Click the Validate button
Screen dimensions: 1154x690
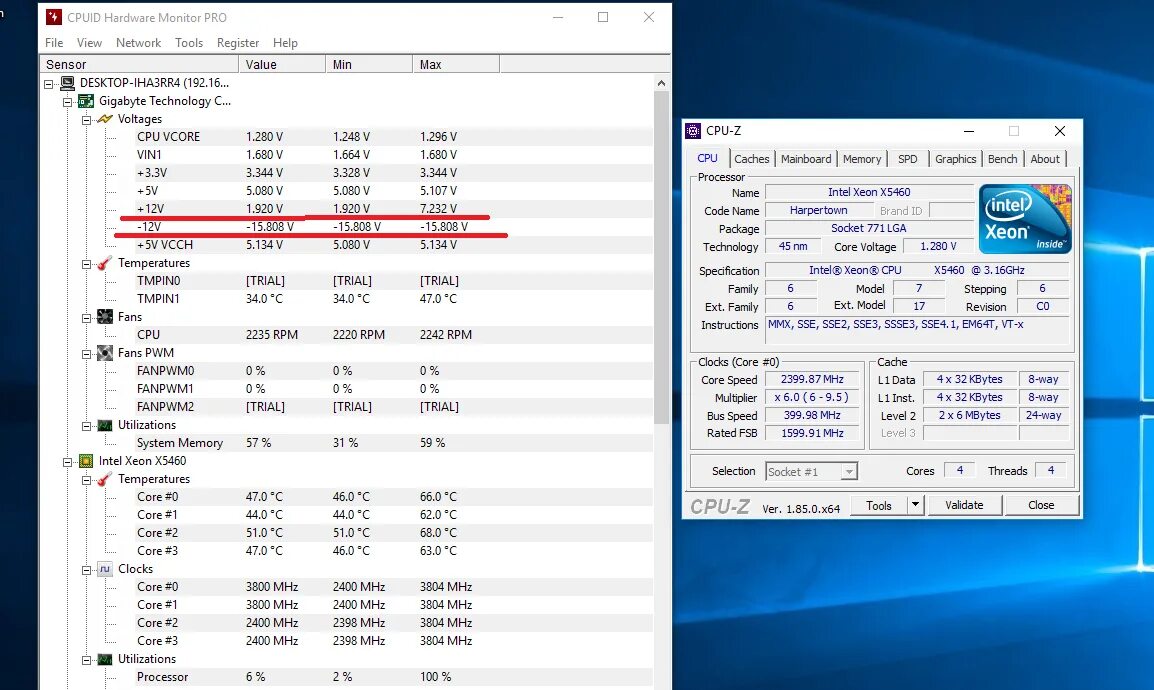coord(964,505)
